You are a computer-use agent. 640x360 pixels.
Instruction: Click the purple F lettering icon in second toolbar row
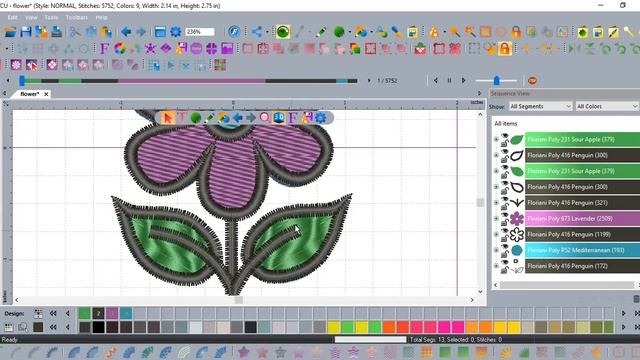104,49
